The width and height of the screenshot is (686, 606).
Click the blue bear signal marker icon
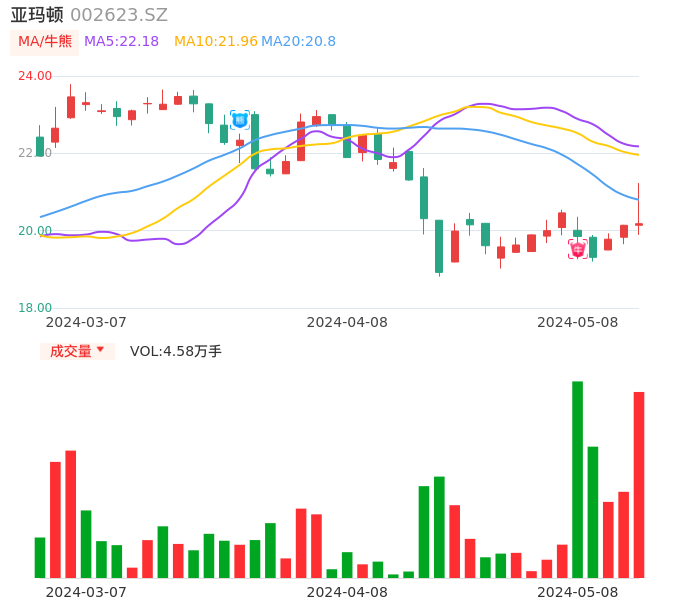(240, 120)
